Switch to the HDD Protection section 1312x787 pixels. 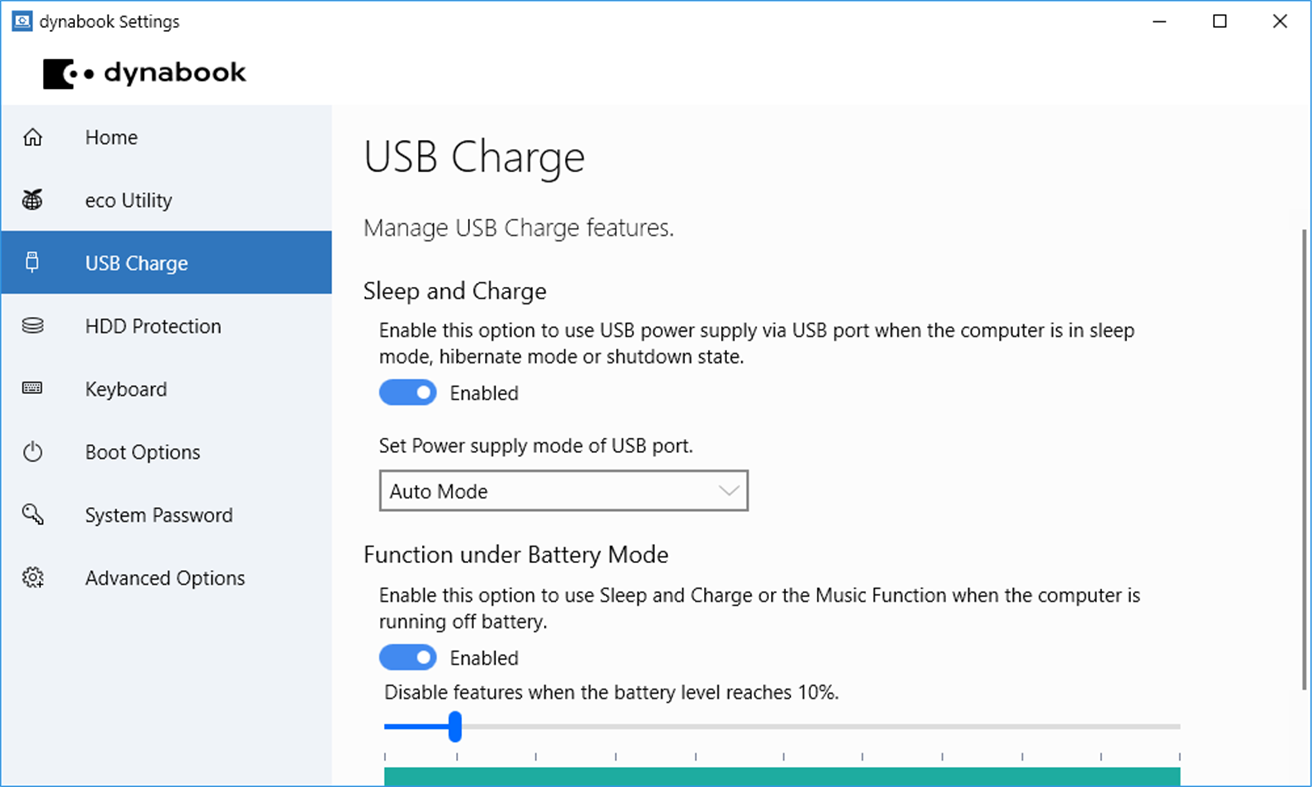click(x=152, y=325)
